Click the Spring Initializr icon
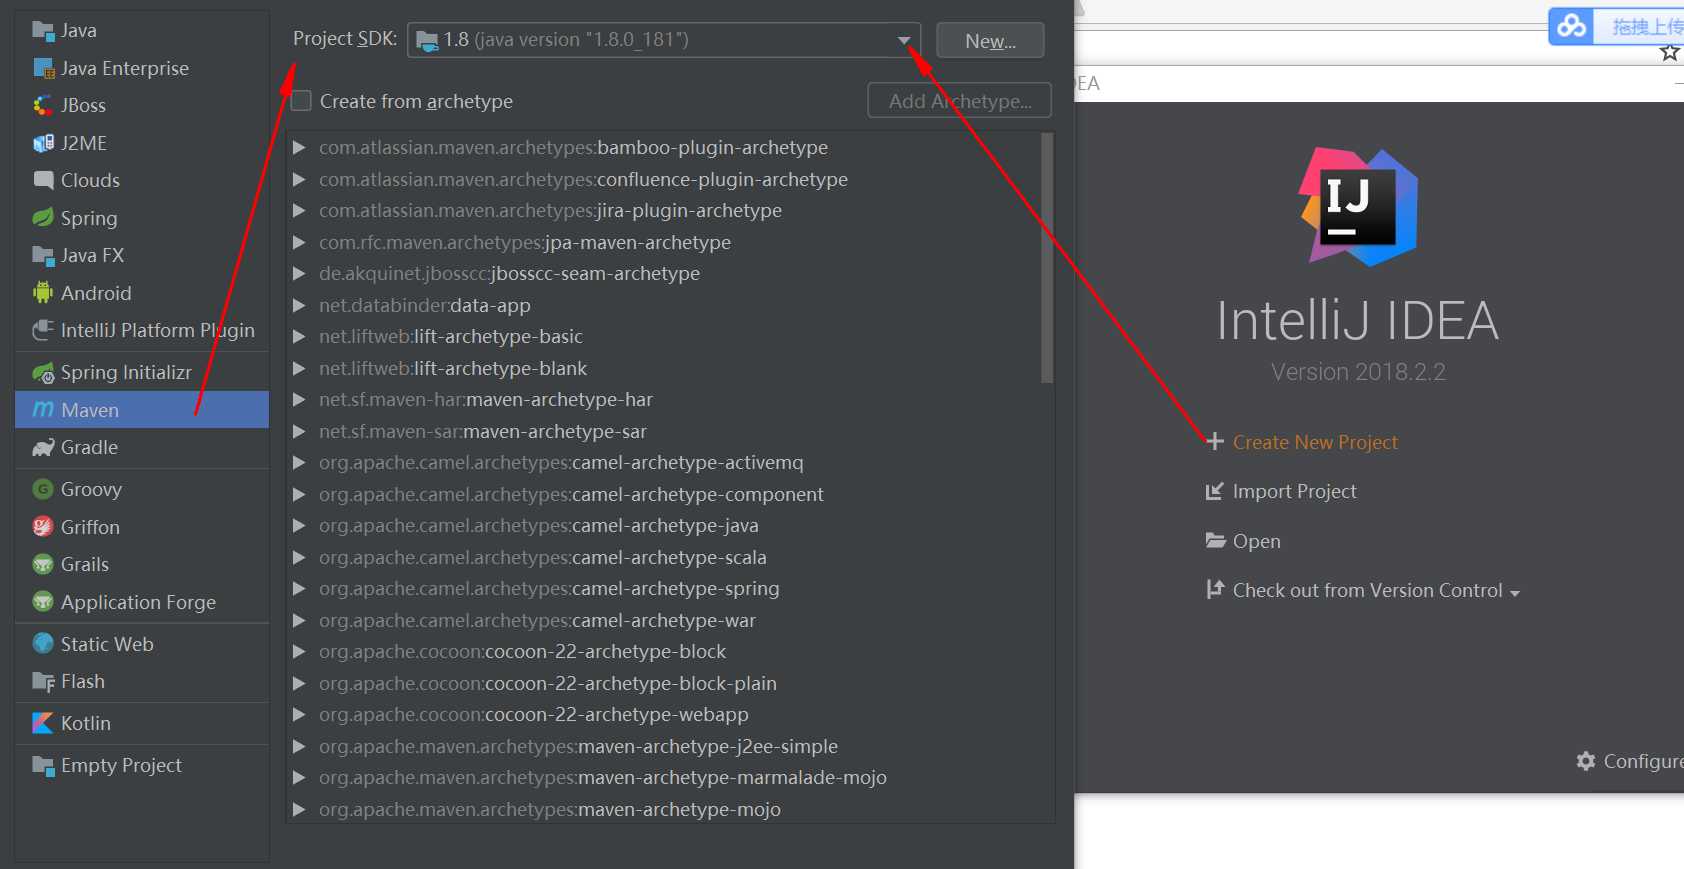Screen dimensions: 1684x869 43,373
